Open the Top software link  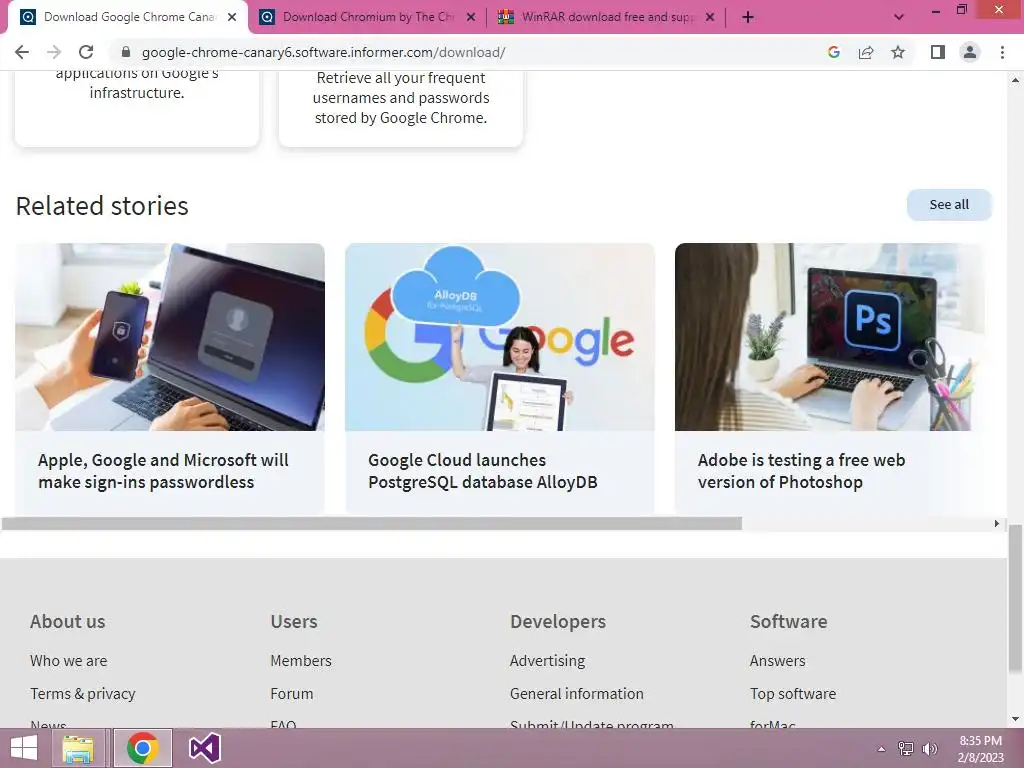793,694
